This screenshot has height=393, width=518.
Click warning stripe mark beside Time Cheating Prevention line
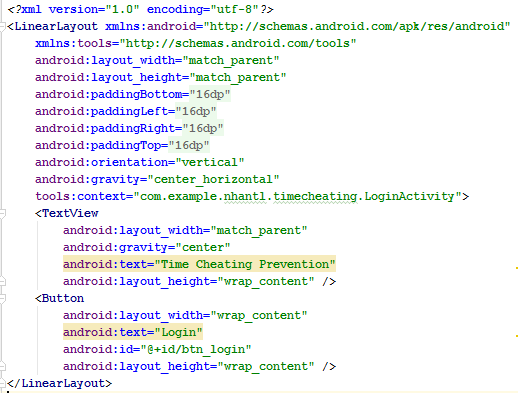516,267
